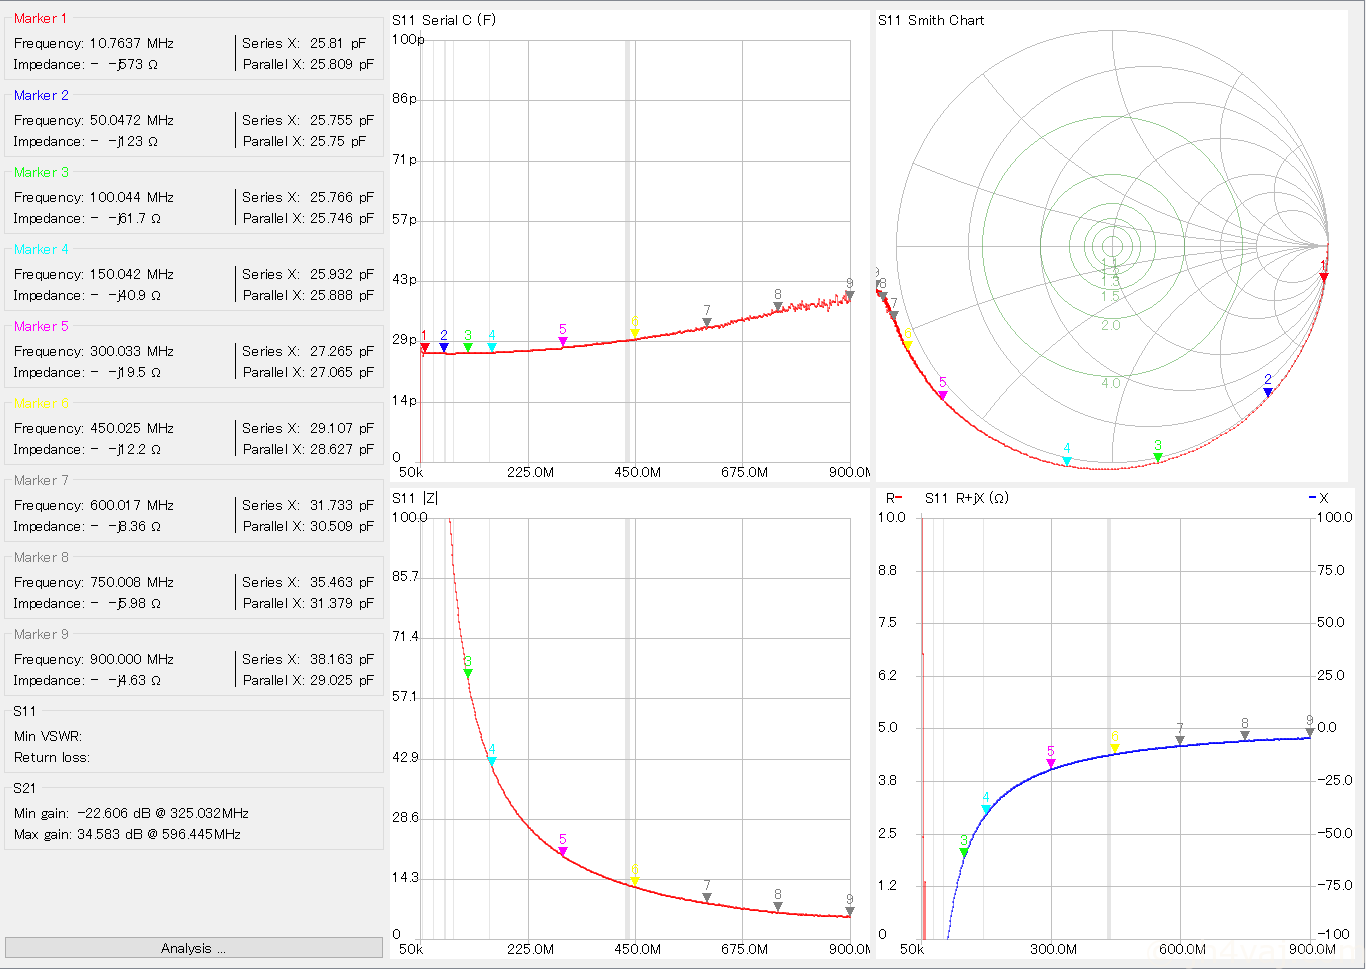Select the '600.017 MHz' frequency value

(132, 505)
